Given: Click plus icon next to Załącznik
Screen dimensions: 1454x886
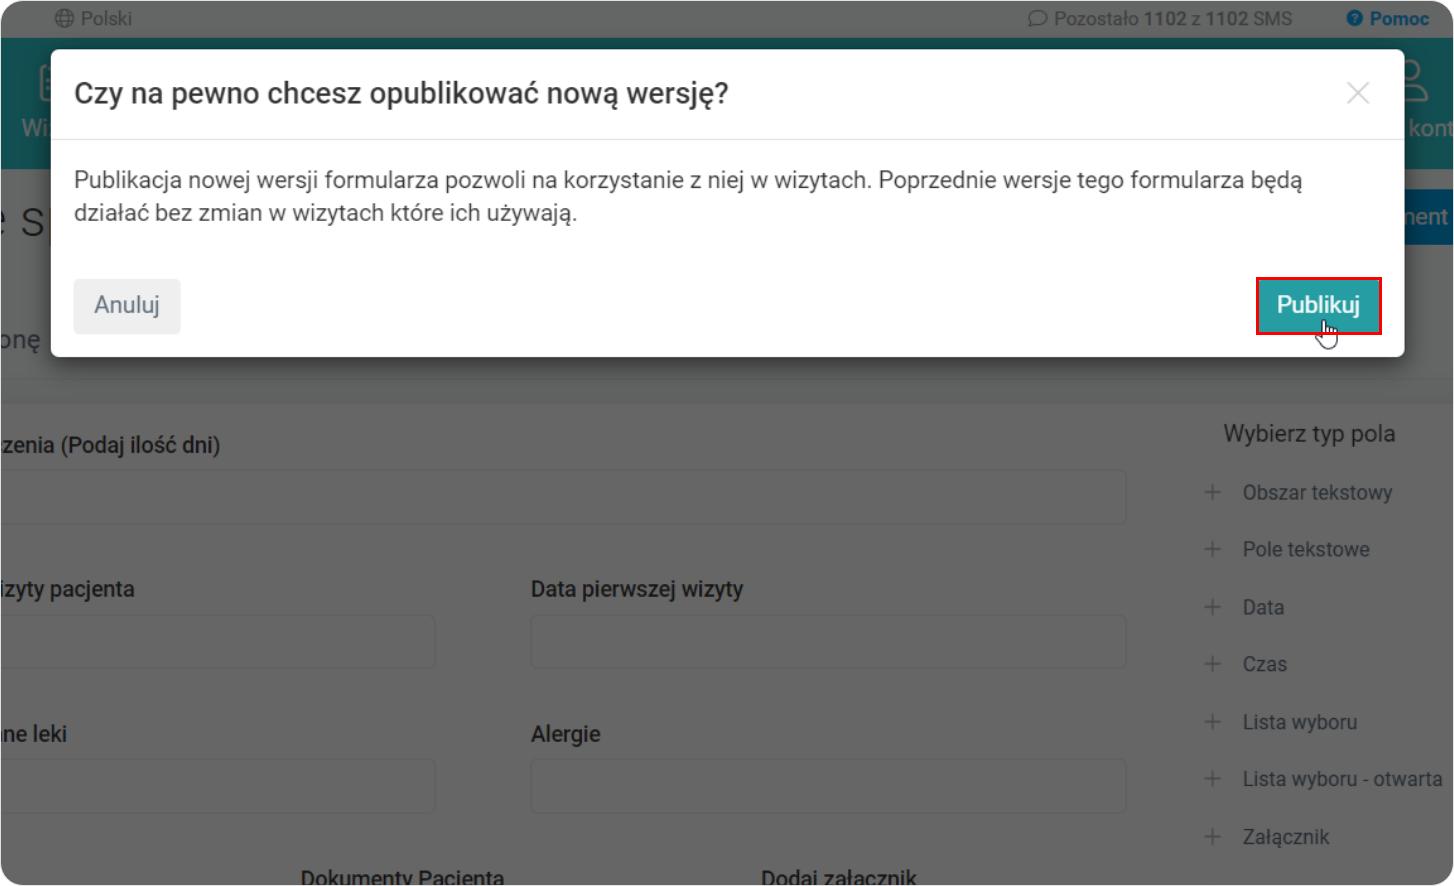Looking at the screenshot, I should (x=1212, y=837).
